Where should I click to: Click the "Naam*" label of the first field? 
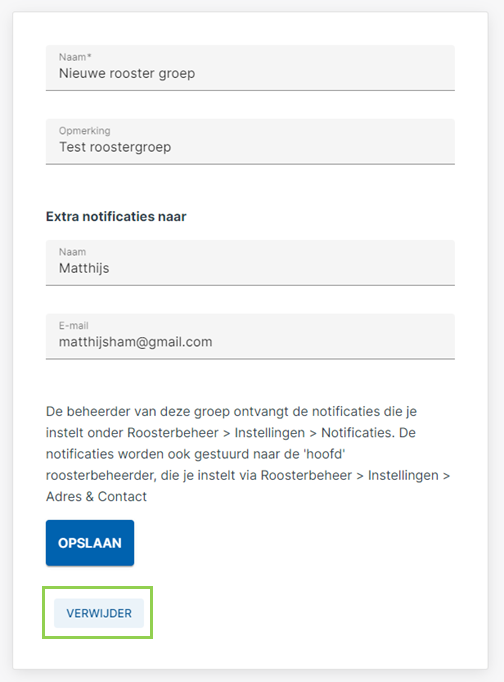tap(75, 57)
